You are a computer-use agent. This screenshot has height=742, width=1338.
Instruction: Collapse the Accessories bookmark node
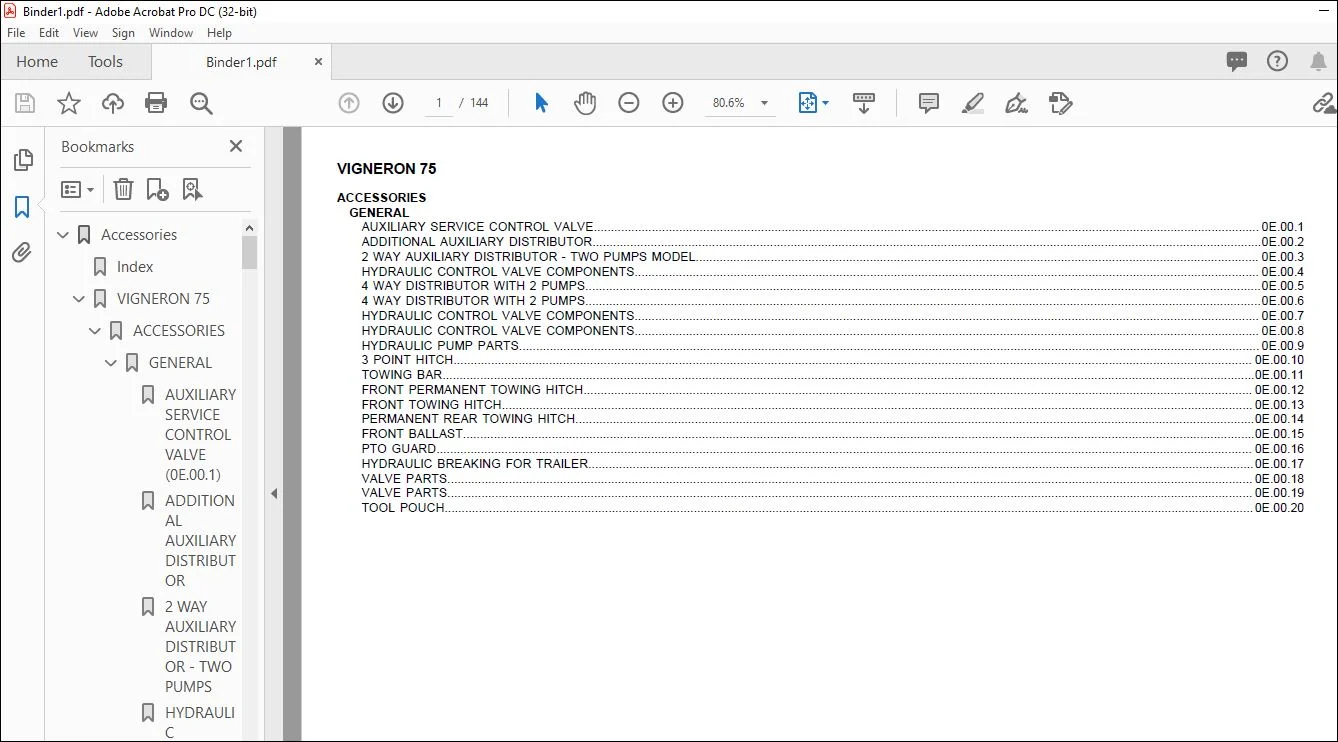[64, 235]
